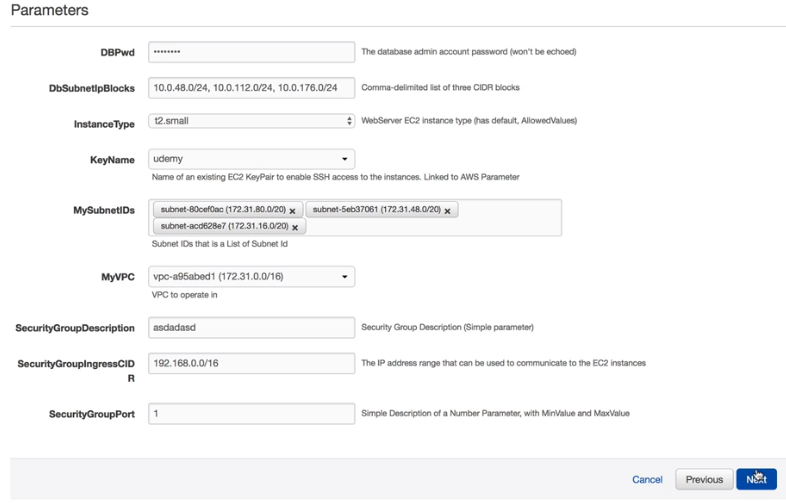Viewport: 786px width, 504px height.
Task: Click the SecurityGroupIngressCIDR input box
Action: coord(251,363)
